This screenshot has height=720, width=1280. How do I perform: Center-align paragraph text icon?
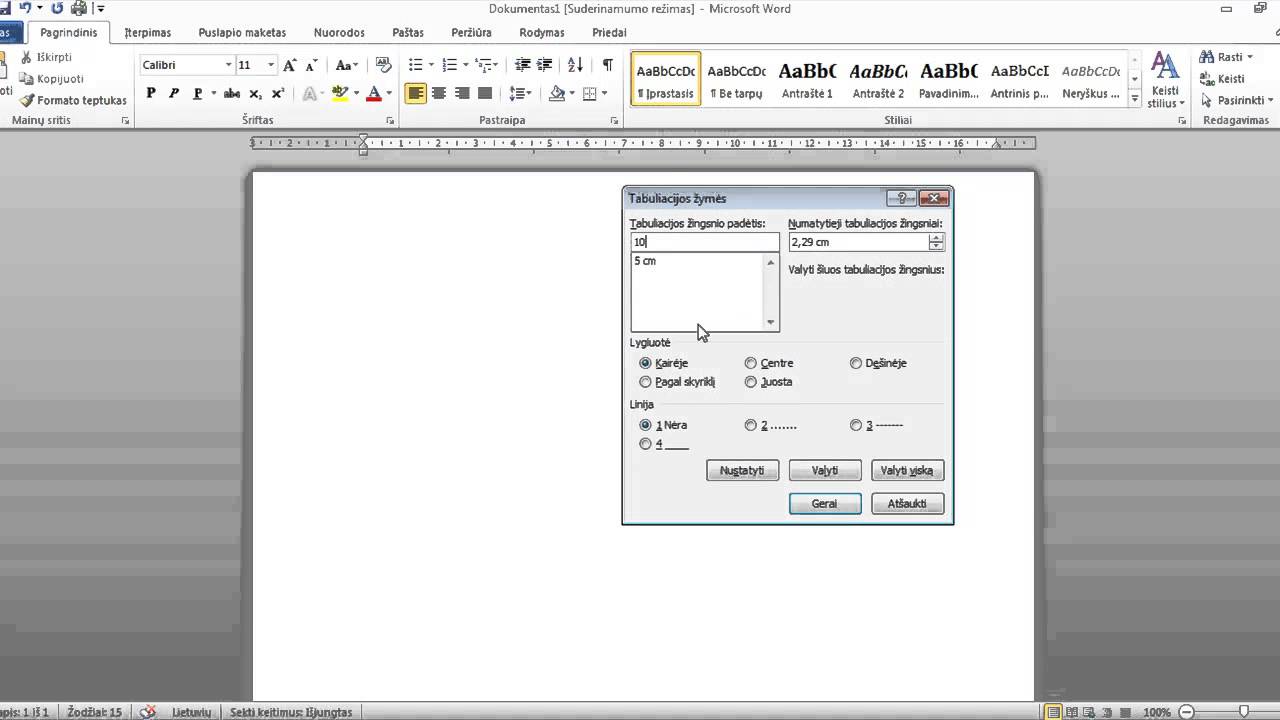439,93
